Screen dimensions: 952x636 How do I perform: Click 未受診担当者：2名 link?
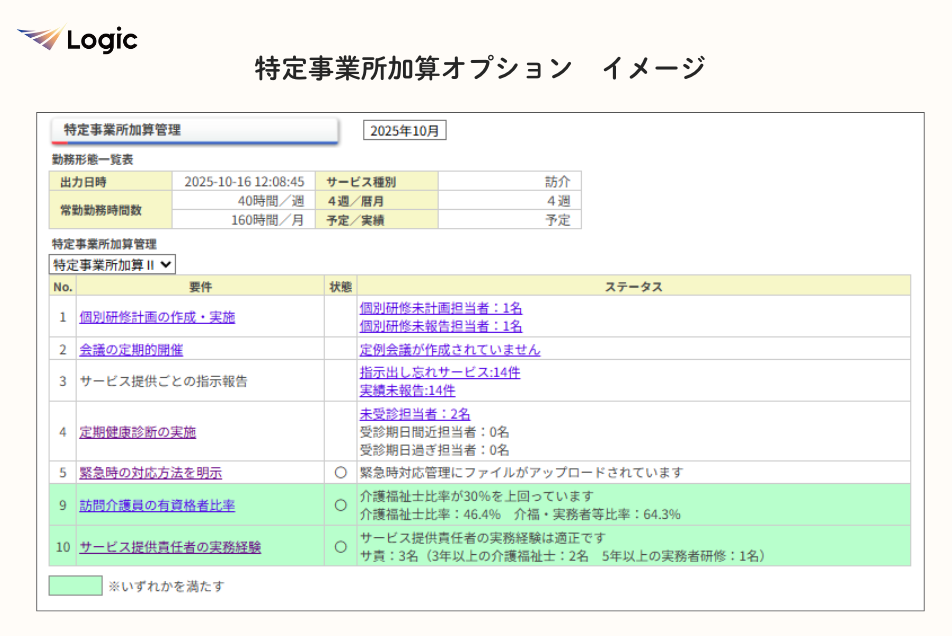click(415, 413)
